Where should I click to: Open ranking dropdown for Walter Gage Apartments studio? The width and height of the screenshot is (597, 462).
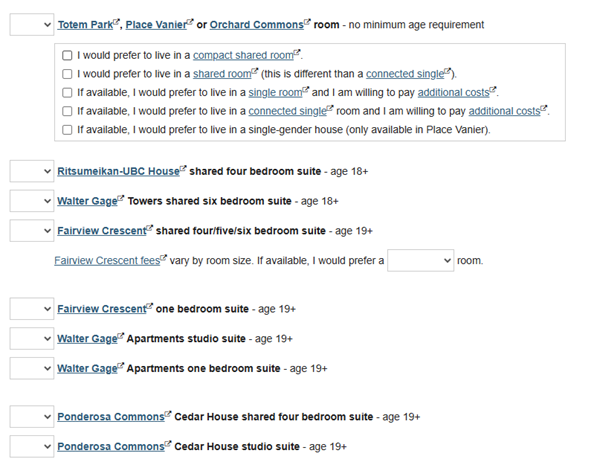coord(32,339)
